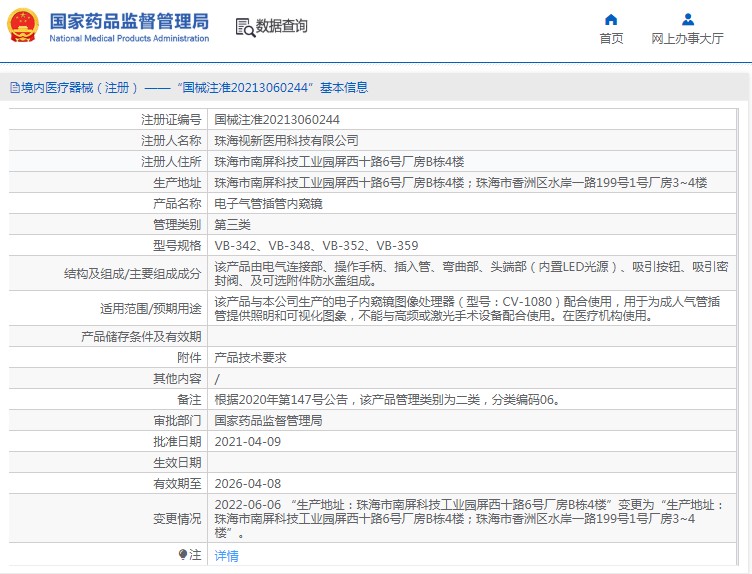Click the document icon before 境内医疗器械
The height and width of the screenshot is (574, 752).
[13, 88]
